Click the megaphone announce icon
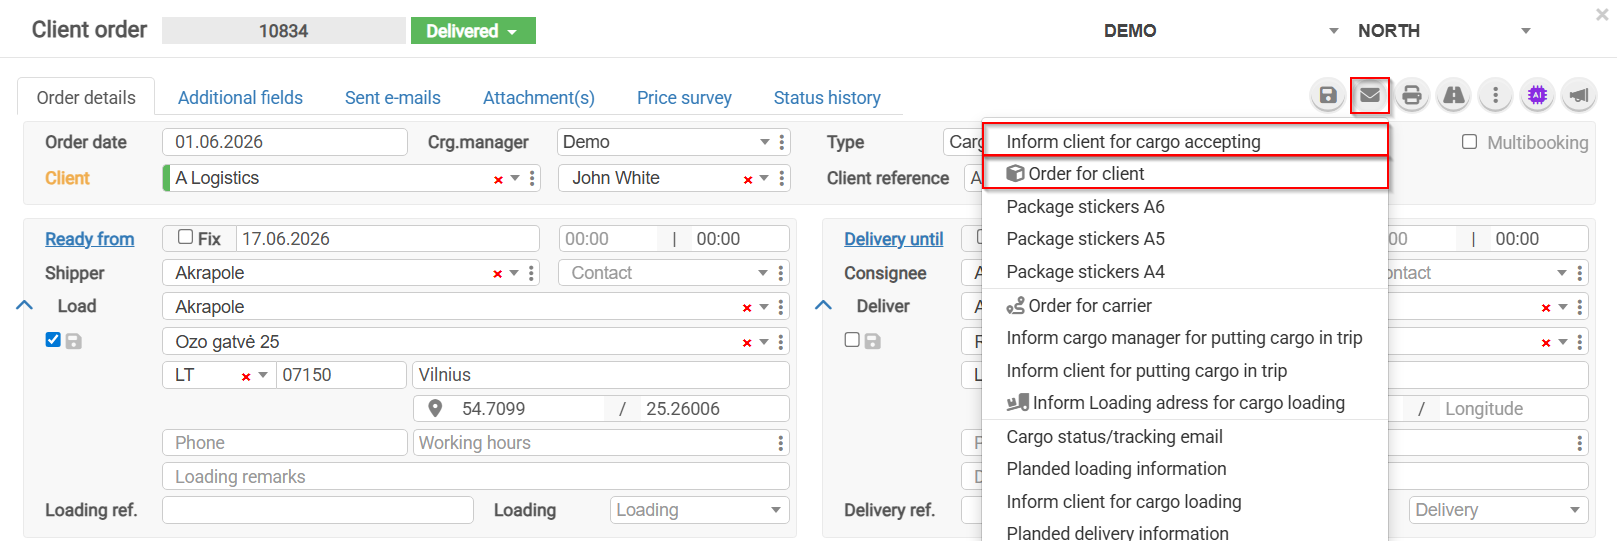 pyautogui.click(x=1579, y=95)
